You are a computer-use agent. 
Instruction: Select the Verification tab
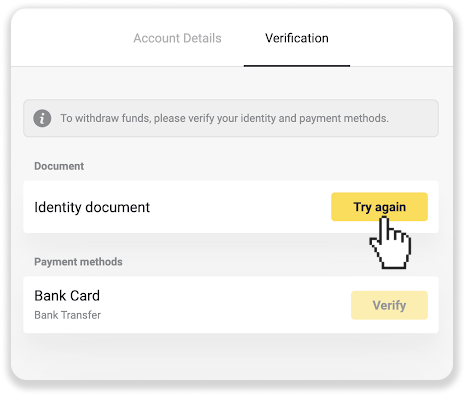[297, 38]
